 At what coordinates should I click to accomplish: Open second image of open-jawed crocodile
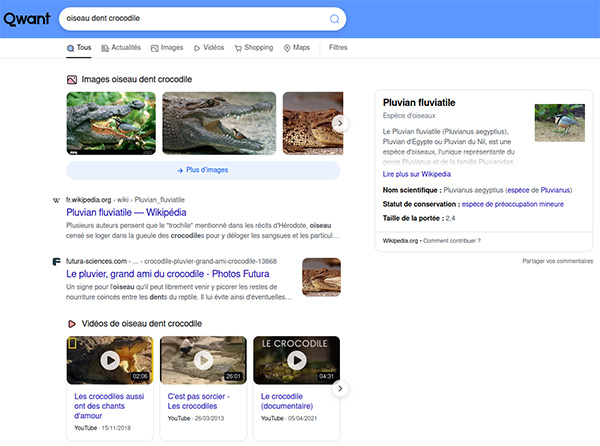[x=219, y=123]
